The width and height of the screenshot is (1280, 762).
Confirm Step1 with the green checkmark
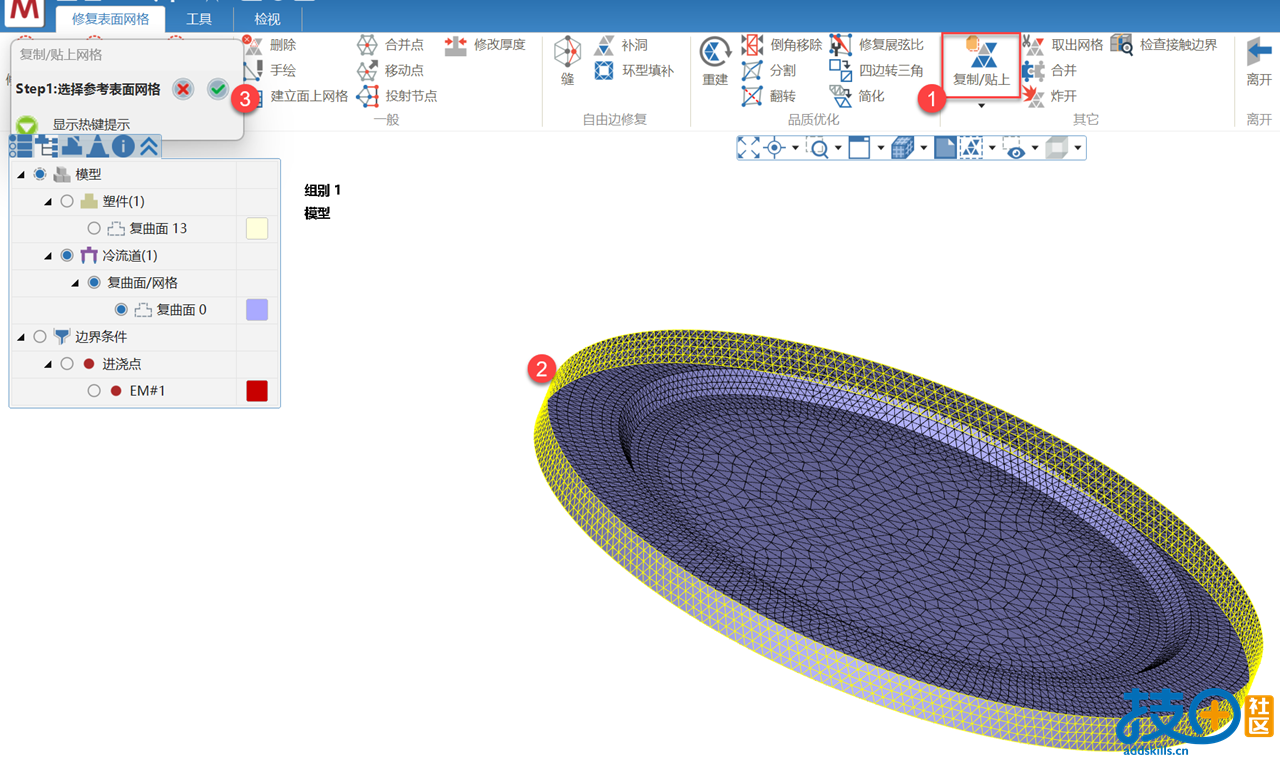point(218,89)
